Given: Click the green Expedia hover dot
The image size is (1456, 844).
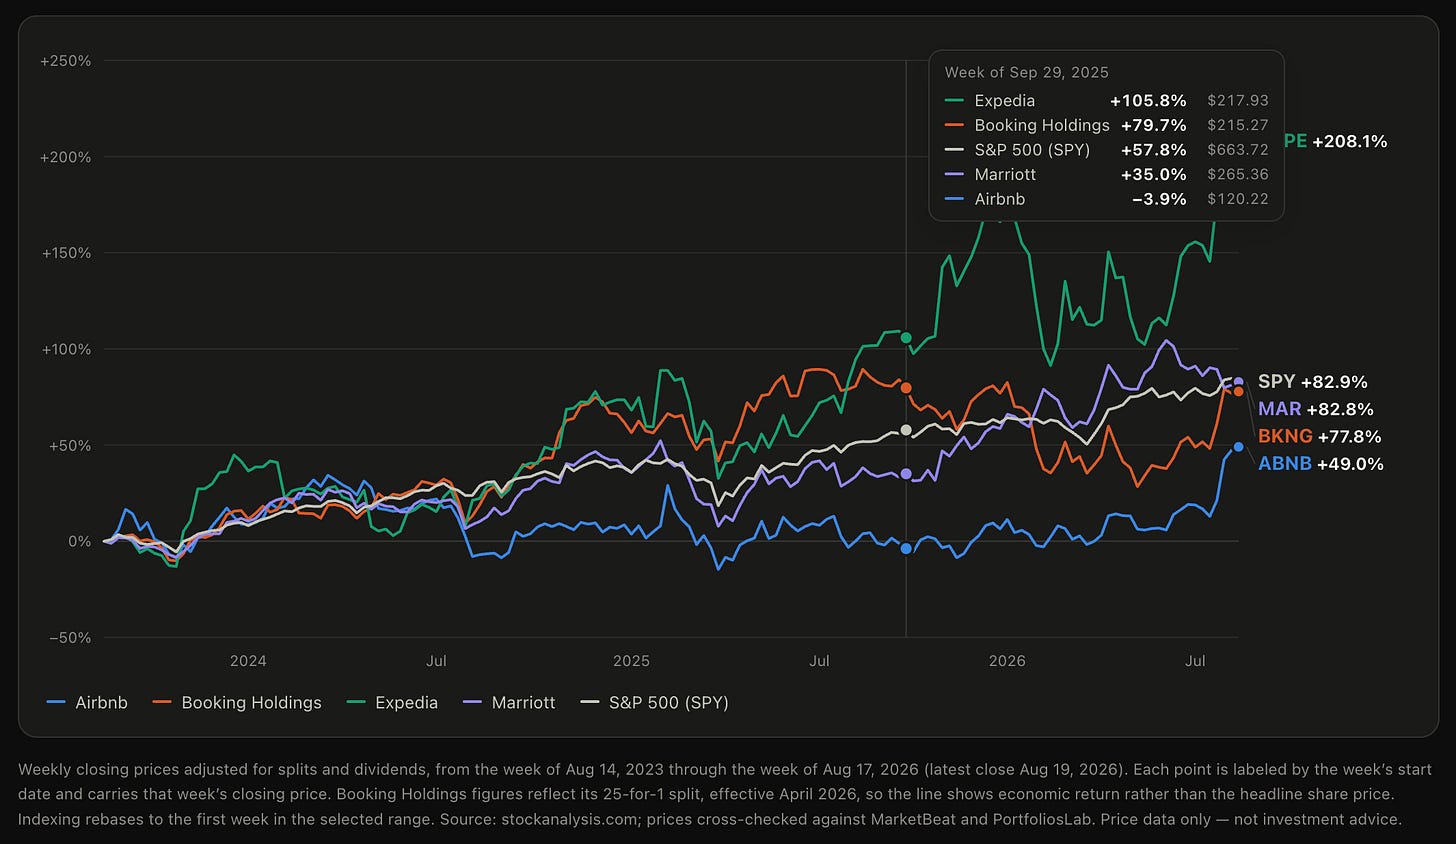Looking at the screenshot, I should pyautogui.click(x=906, y=338).
